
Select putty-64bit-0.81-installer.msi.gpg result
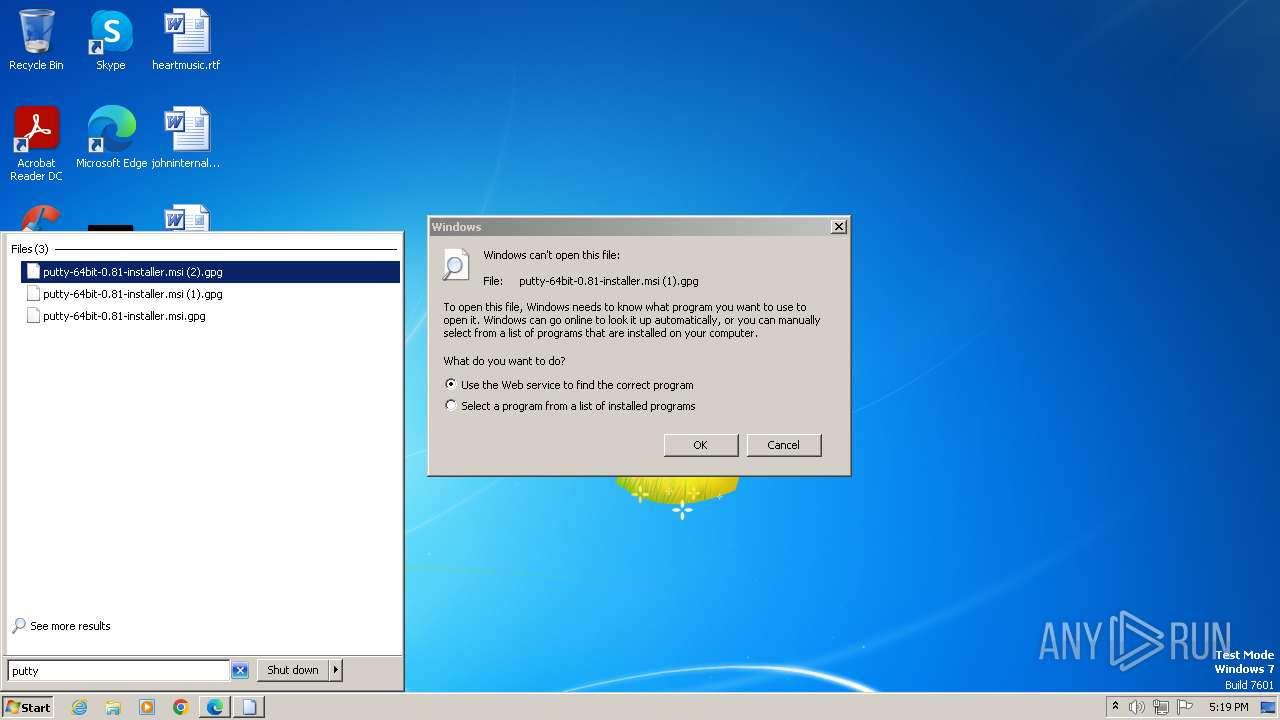[211, 316]
